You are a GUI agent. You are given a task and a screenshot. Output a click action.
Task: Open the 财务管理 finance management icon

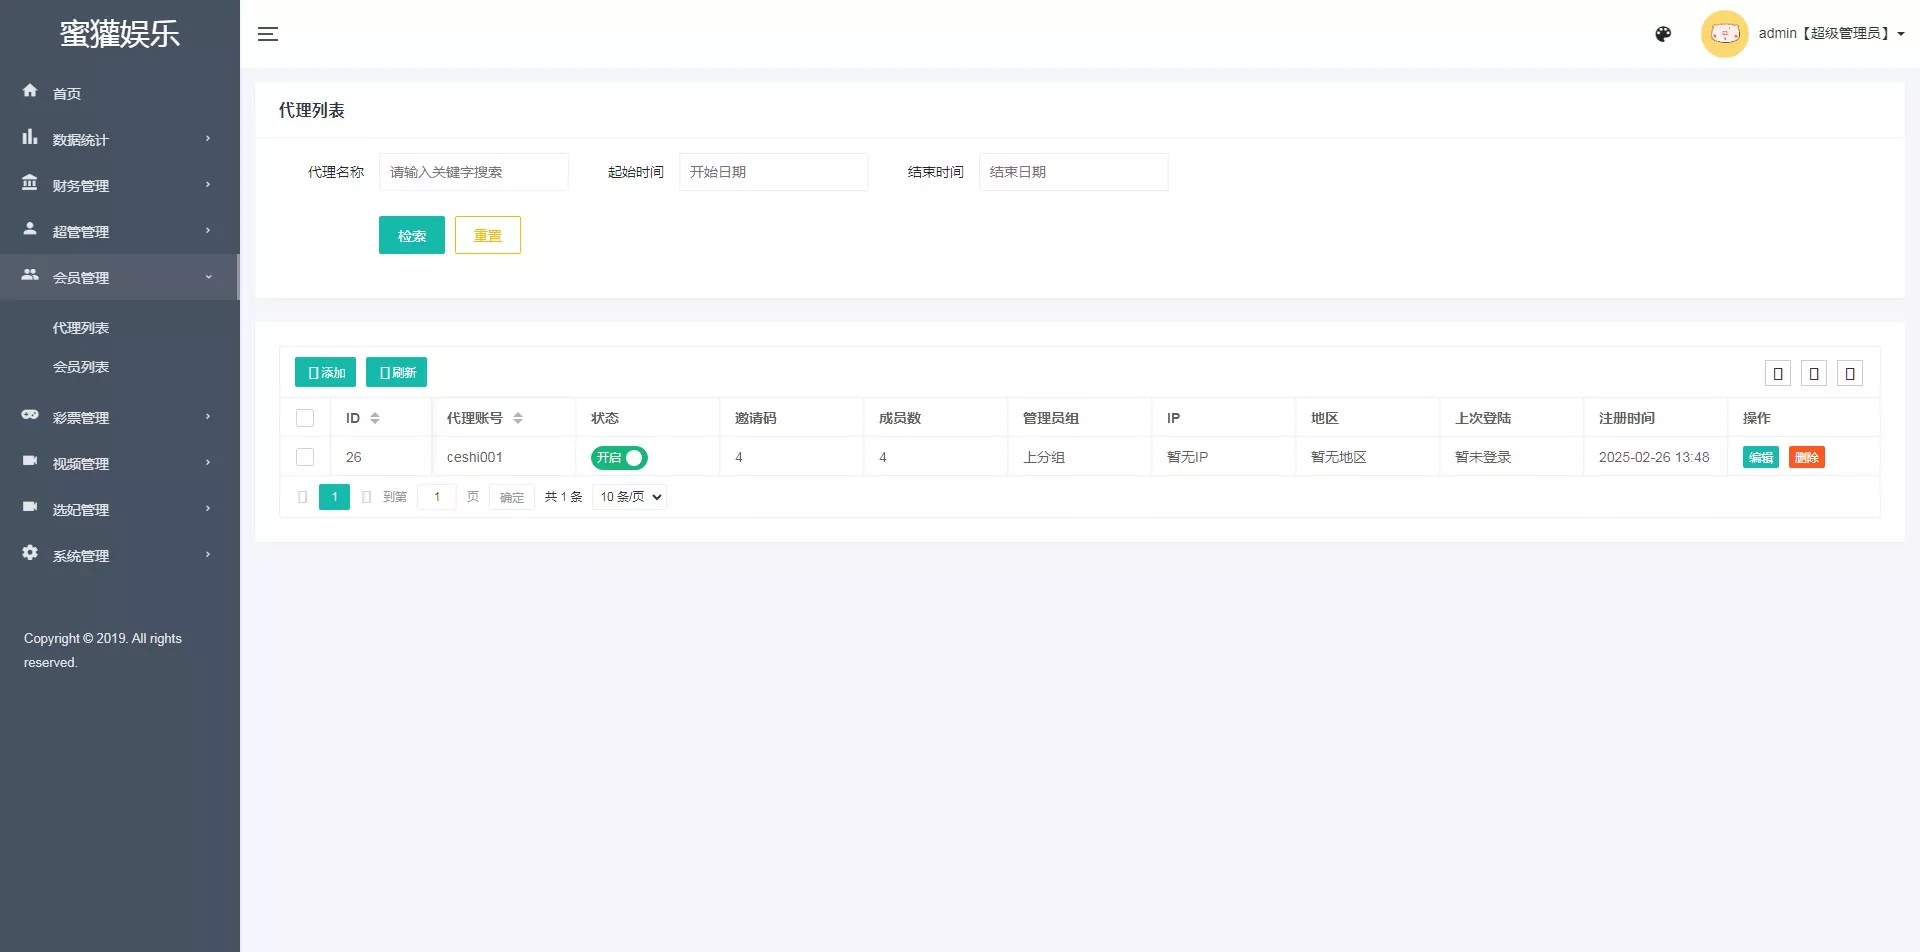point(30,184)
